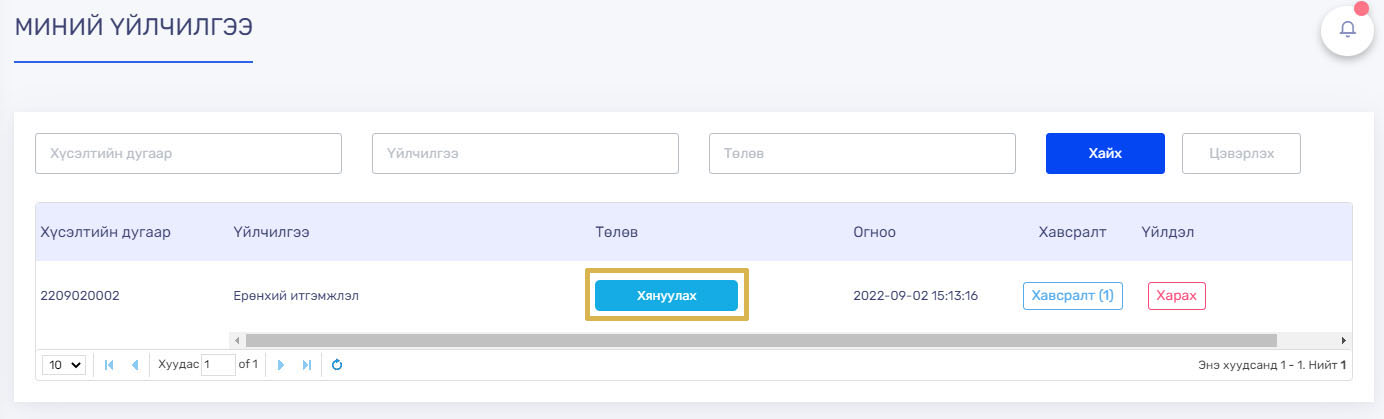Go to next page in pager

[281, 365]
